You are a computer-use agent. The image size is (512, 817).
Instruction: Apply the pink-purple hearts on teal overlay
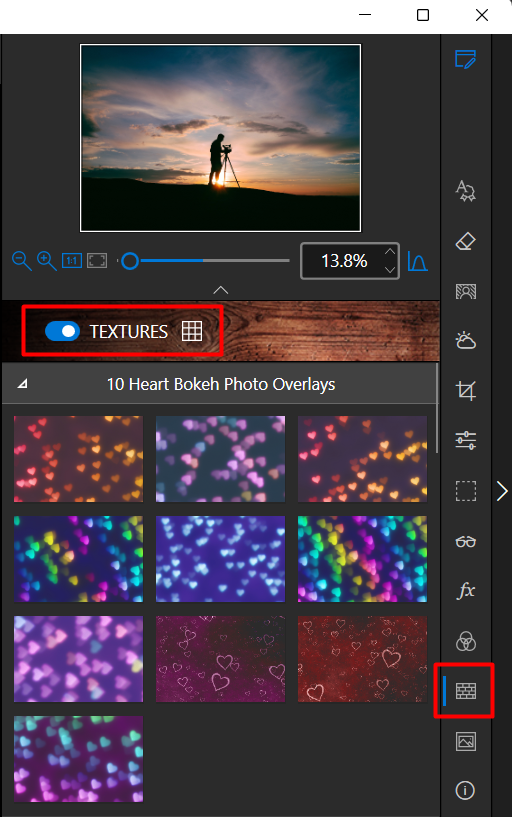[x=220, y=459]
